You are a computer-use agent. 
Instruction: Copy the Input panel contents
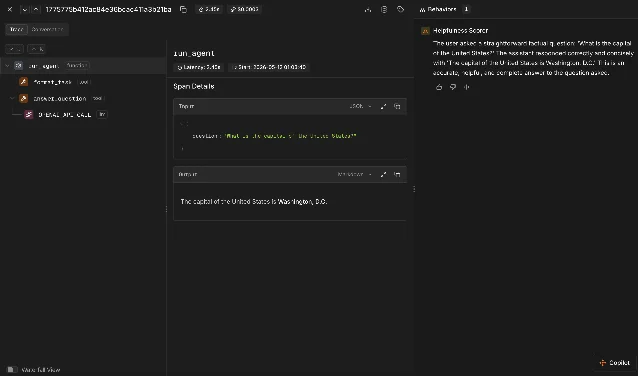(x=397, y=106)
